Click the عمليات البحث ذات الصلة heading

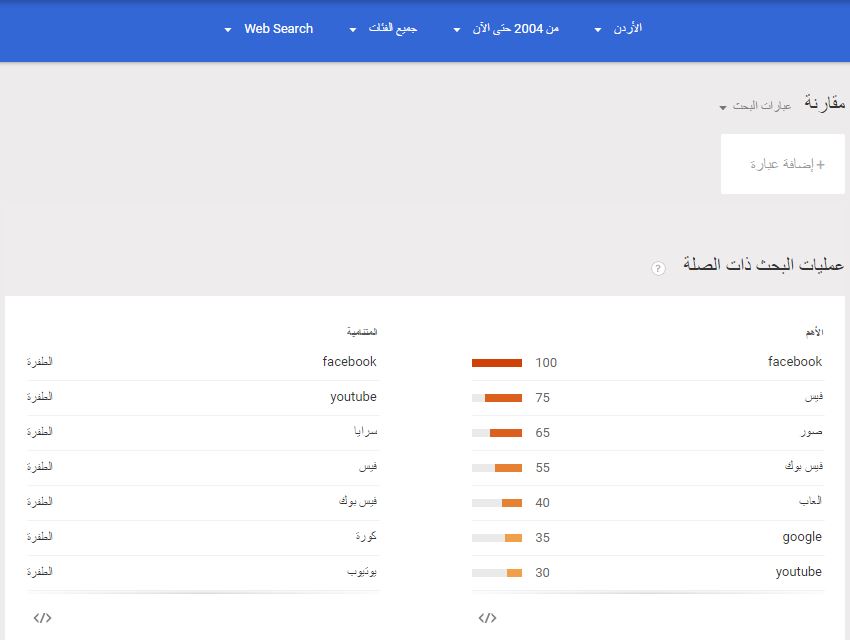pyautogui.click(x=764, y=265)
